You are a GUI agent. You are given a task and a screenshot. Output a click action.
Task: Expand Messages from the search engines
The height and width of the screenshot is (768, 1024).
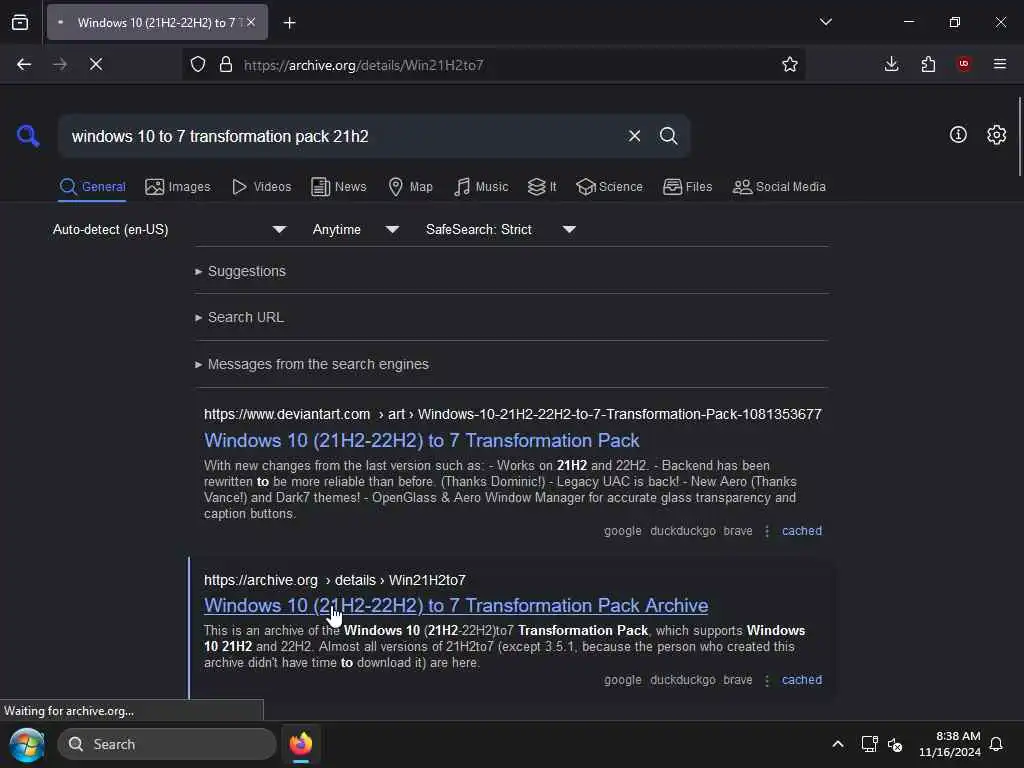312,364
